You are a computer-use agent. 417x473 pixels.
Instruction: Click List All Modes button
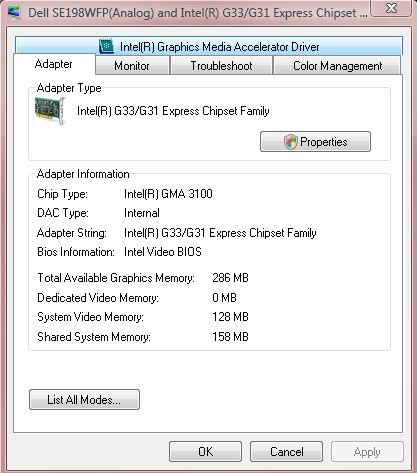point(84,399)
